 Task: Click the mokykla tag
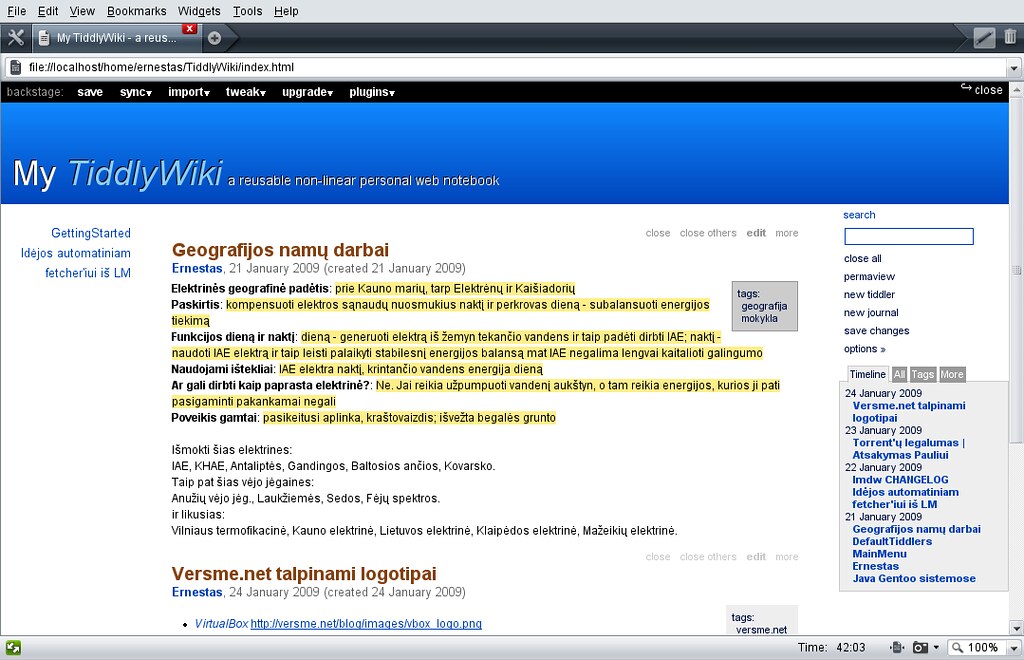click(759, 319)
